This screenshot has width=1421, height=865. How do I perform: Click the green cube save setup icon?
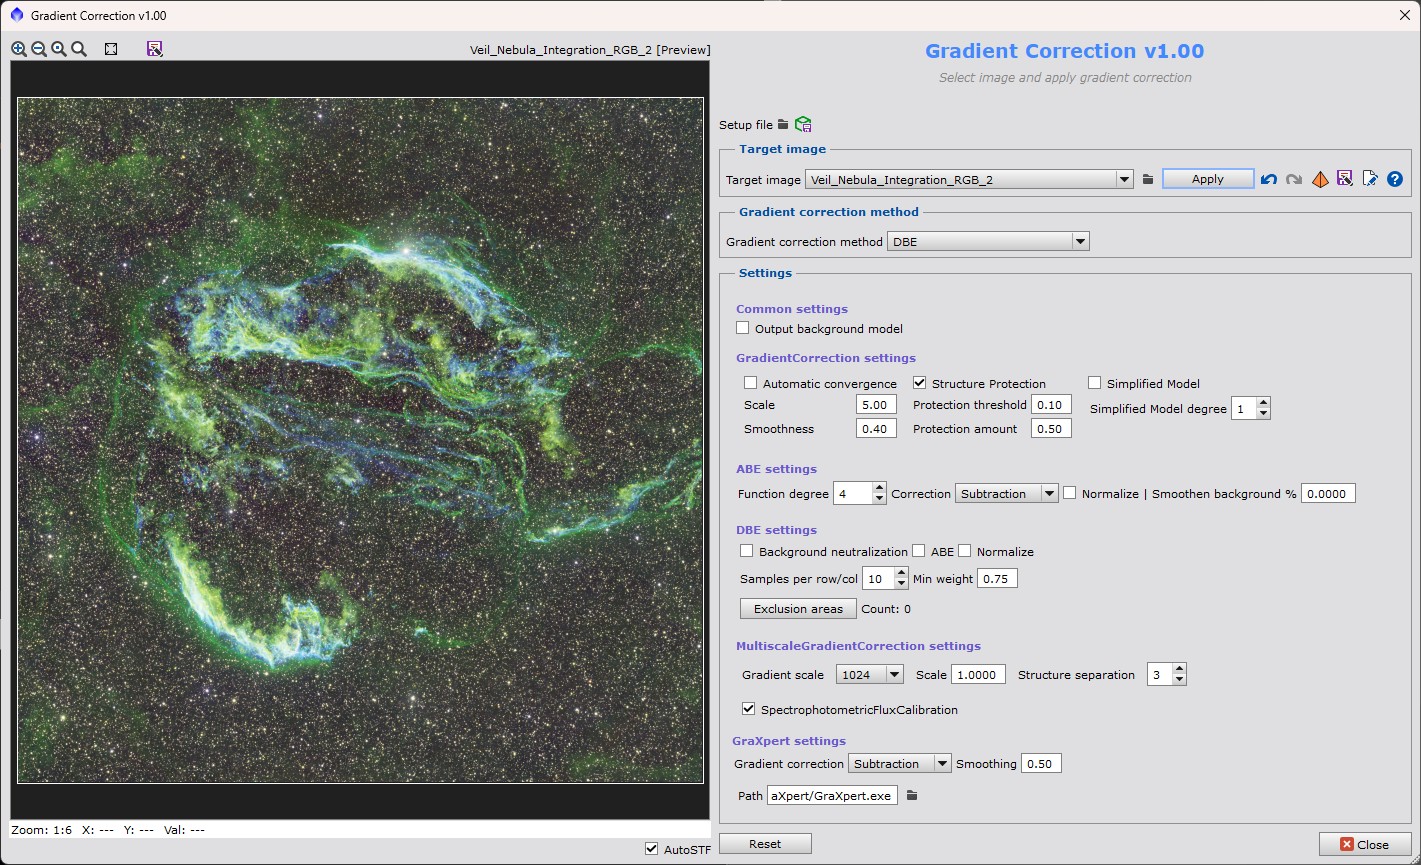click(803, 125)
